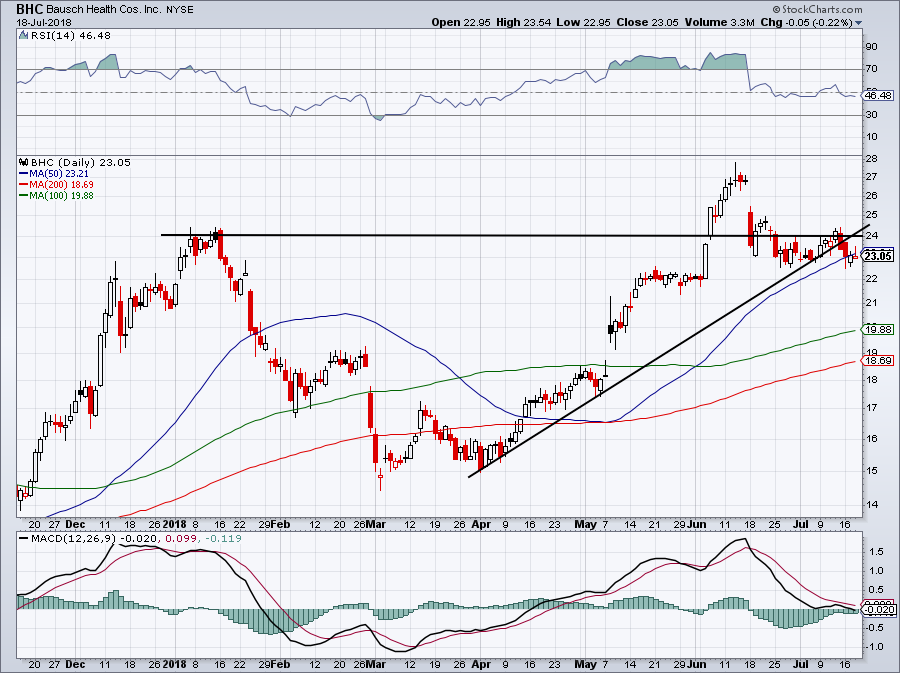Click the 70 overbought level on RSI axis
The image size is (900, 673).
point(871,69)
